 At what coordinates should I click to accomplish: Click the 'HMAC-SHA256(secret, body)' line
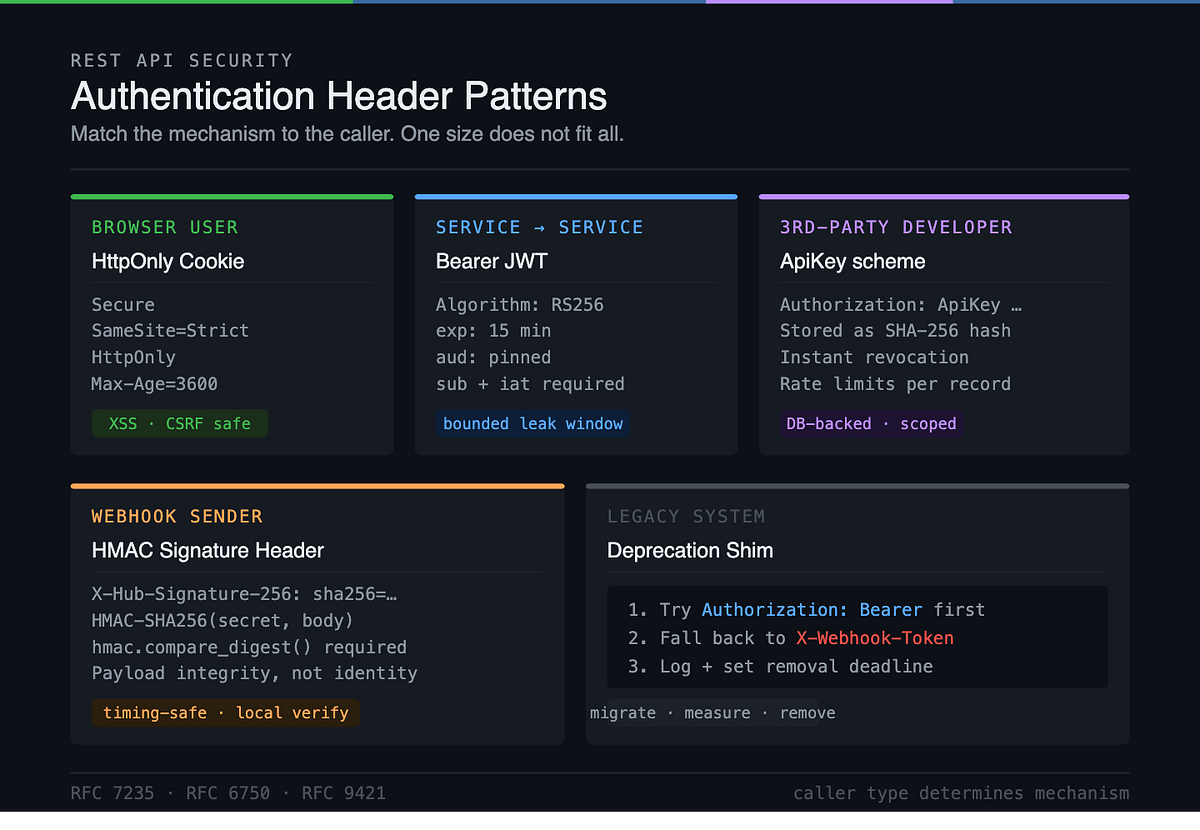coord(223,620)
